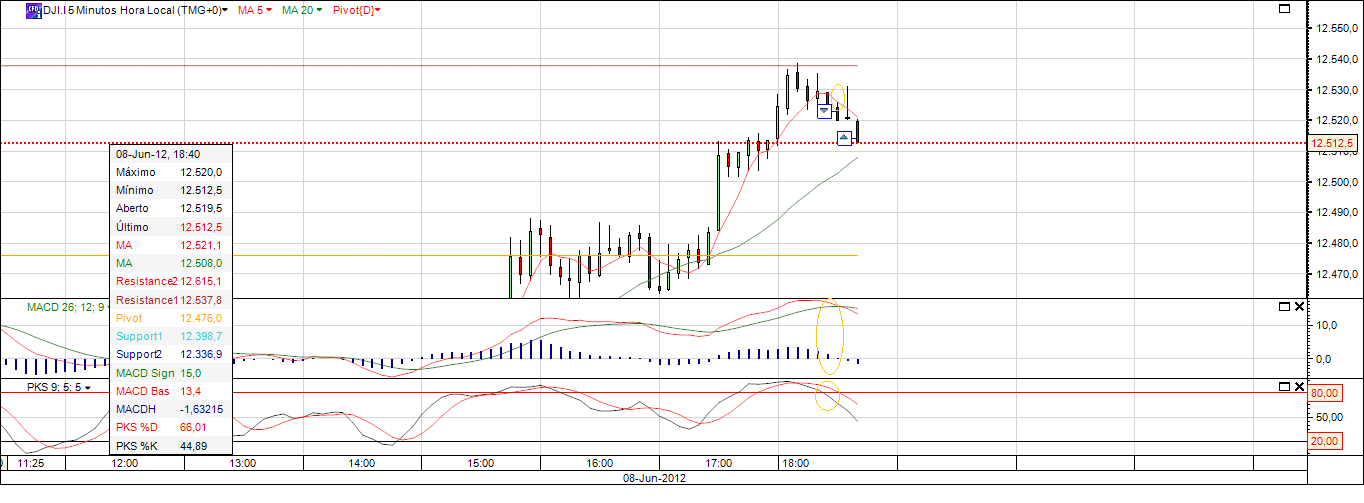Click the 17:00 time axis label
The width and height of the screenshot is (1364, 503).
click(x=719, y=464)
